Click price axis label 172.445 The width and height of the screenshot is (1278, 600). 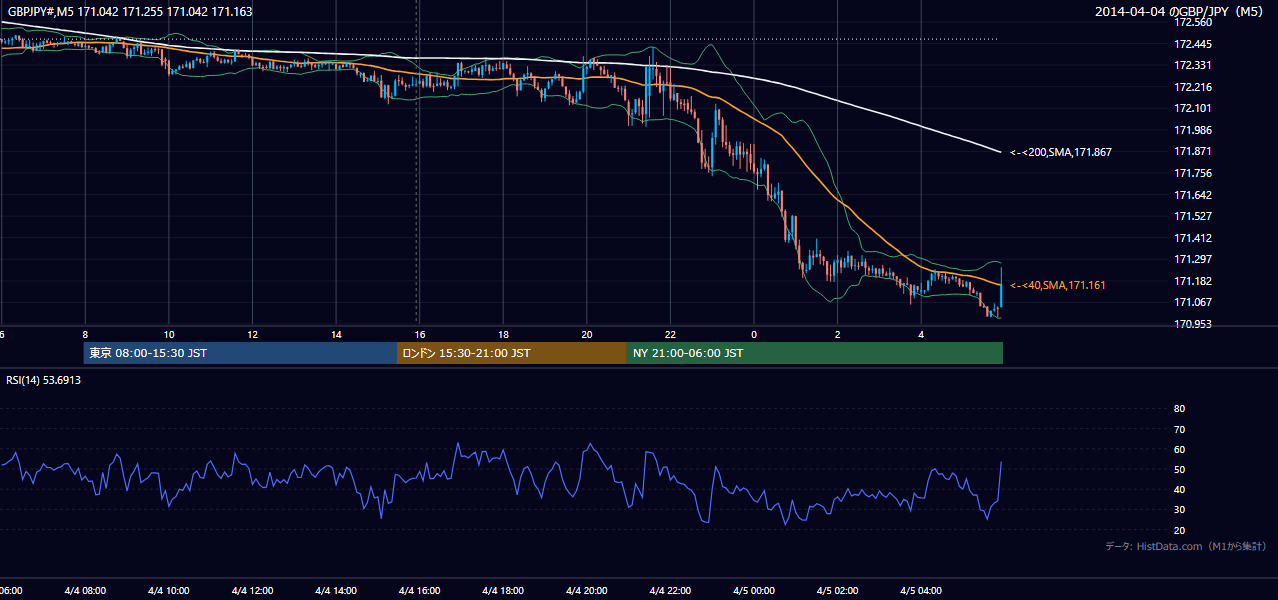coord(1192,44)
